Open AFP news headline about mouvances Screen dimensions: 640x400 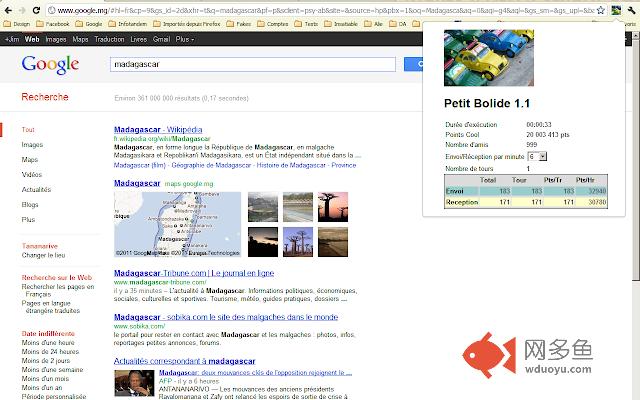pos(255,373)
